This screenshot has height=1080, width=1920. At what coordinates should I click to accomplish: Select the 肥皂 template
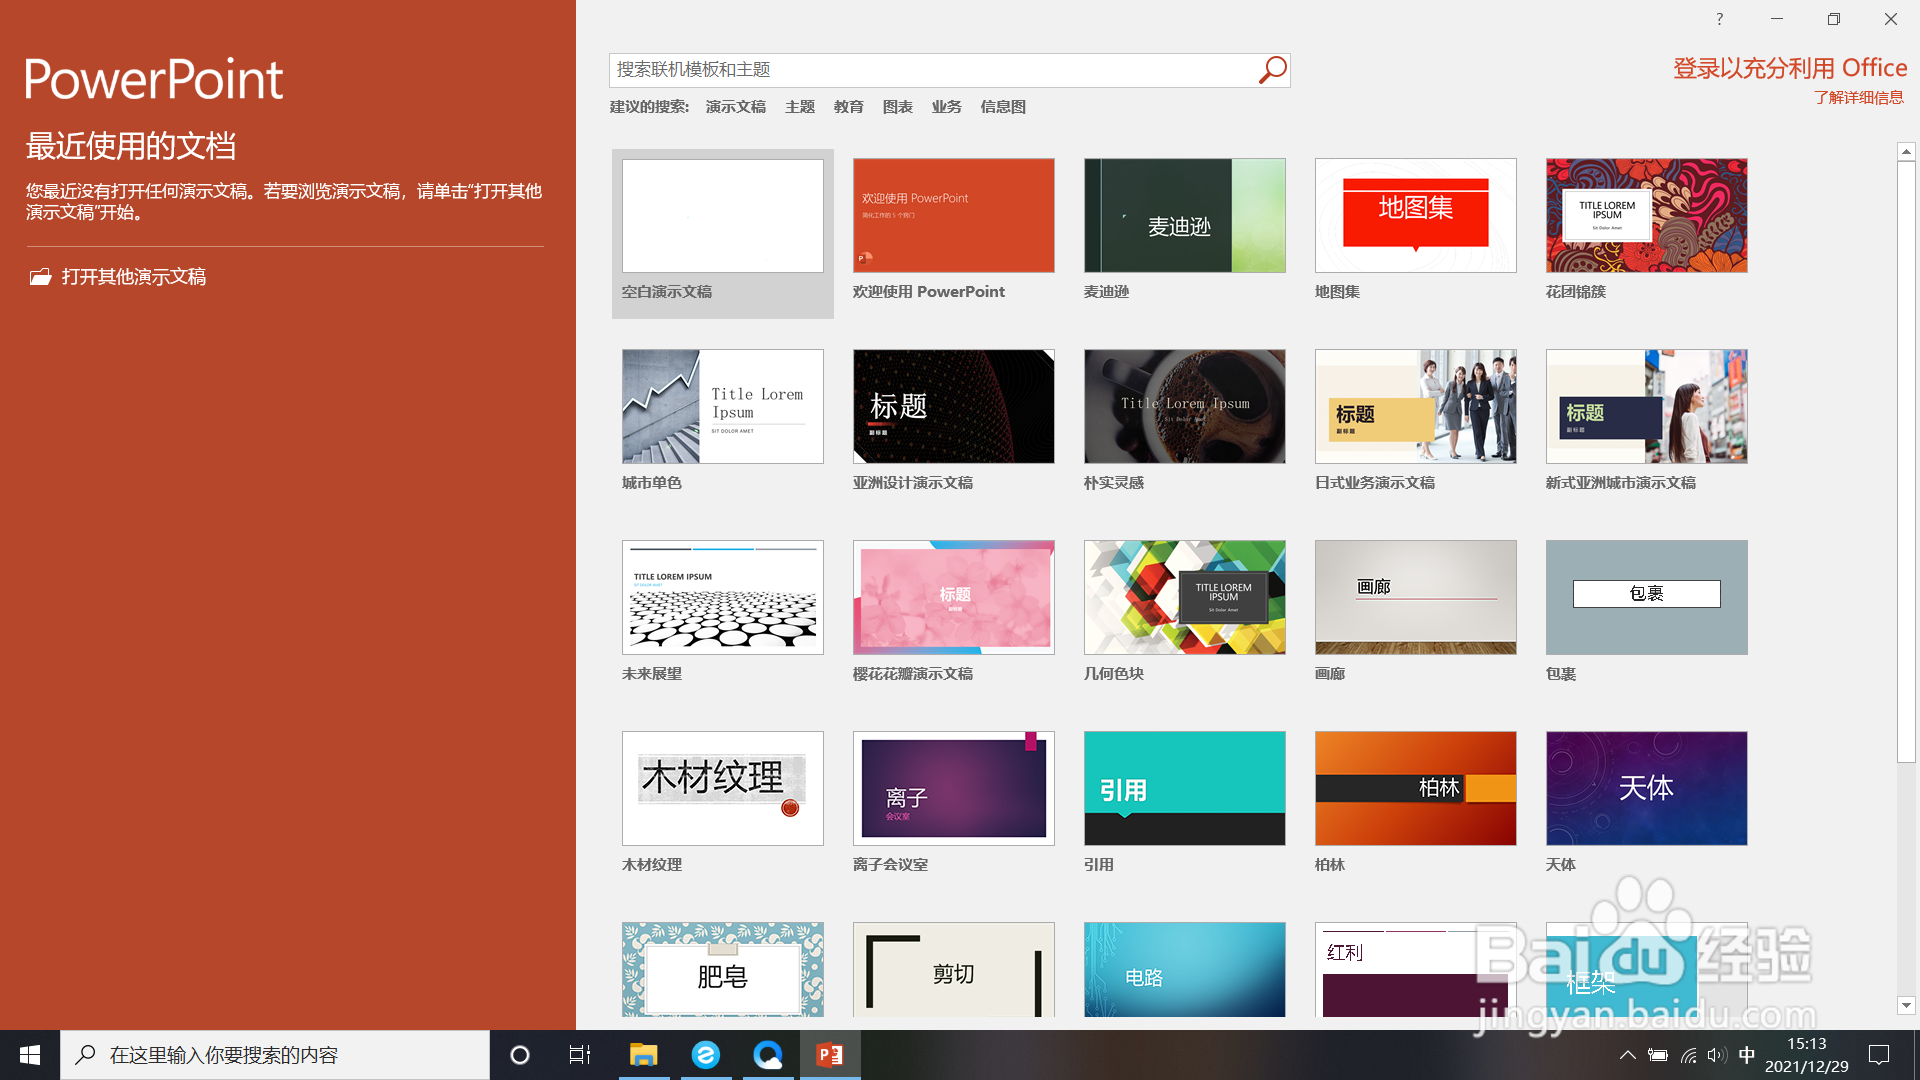[x=722, y=969]
